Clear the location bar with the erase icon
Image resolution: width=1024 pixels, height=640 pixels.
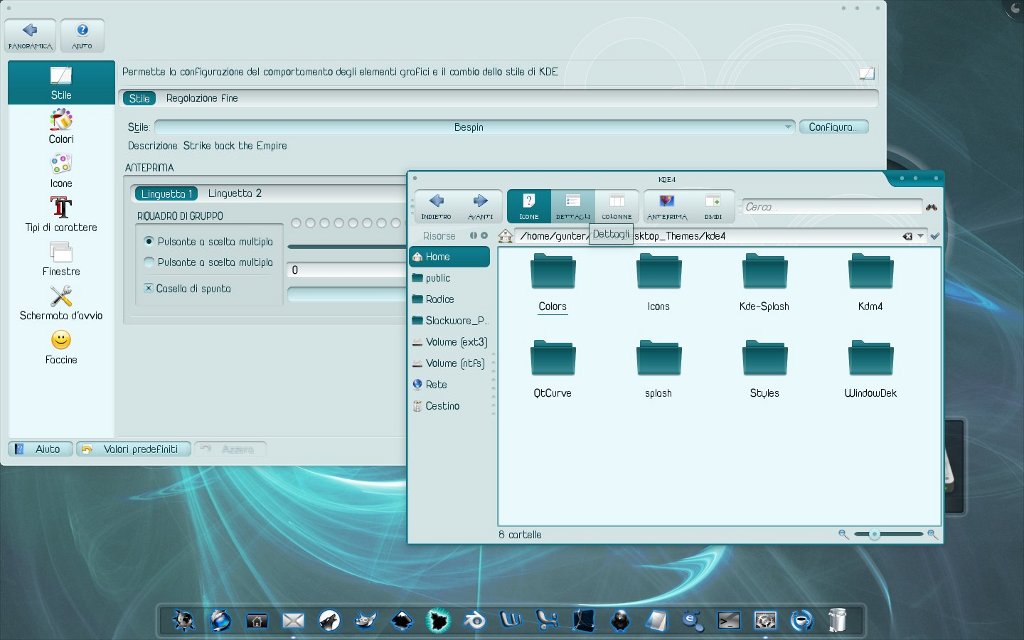pos(907,236)
